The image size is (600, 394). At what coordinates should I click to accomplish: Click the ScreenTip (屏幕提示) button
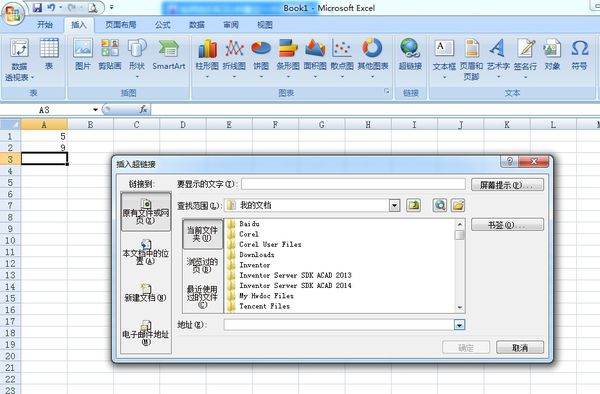point(507,185)
